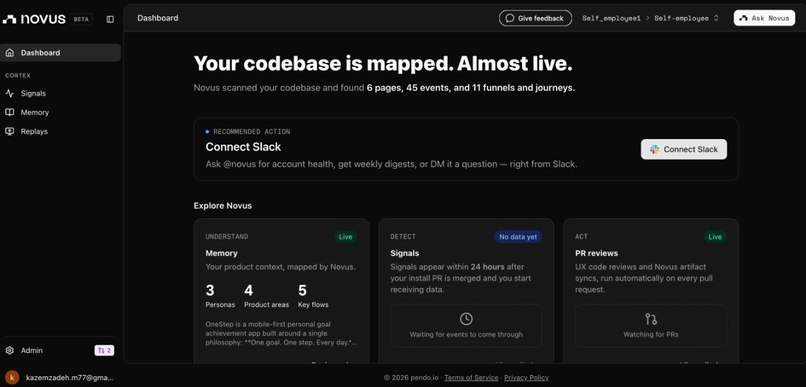The image size is (806, 387).
Task: Click the Novus logo
Action: click(34, 19)
